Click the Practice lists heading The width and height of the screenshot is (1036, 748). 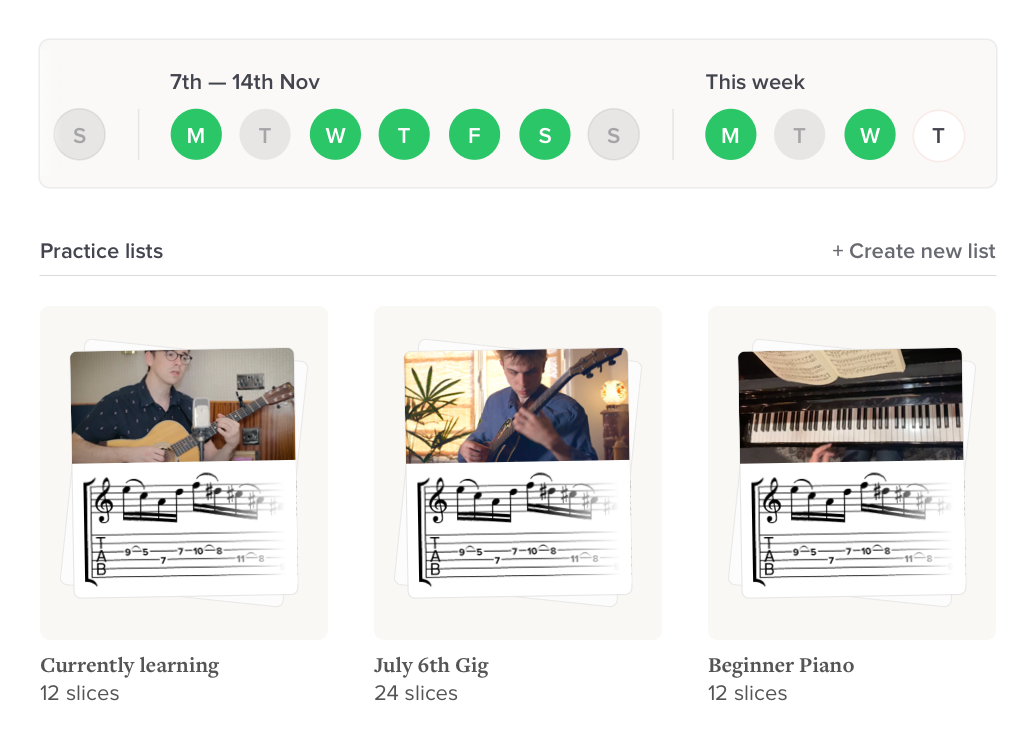click(x=101, y=251)
